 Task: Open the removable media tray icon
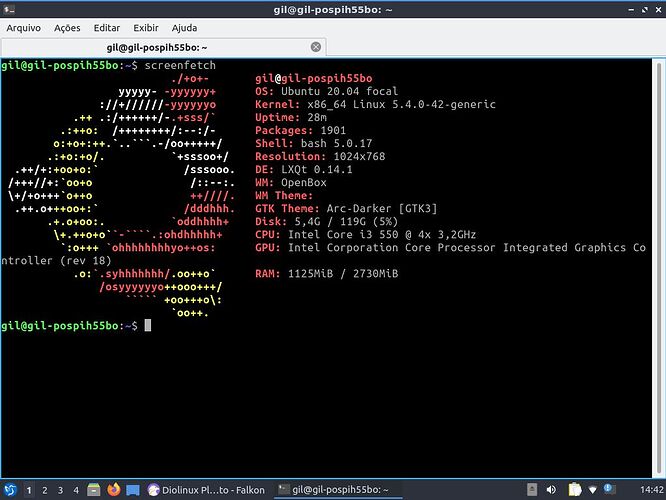click(532, 490)
